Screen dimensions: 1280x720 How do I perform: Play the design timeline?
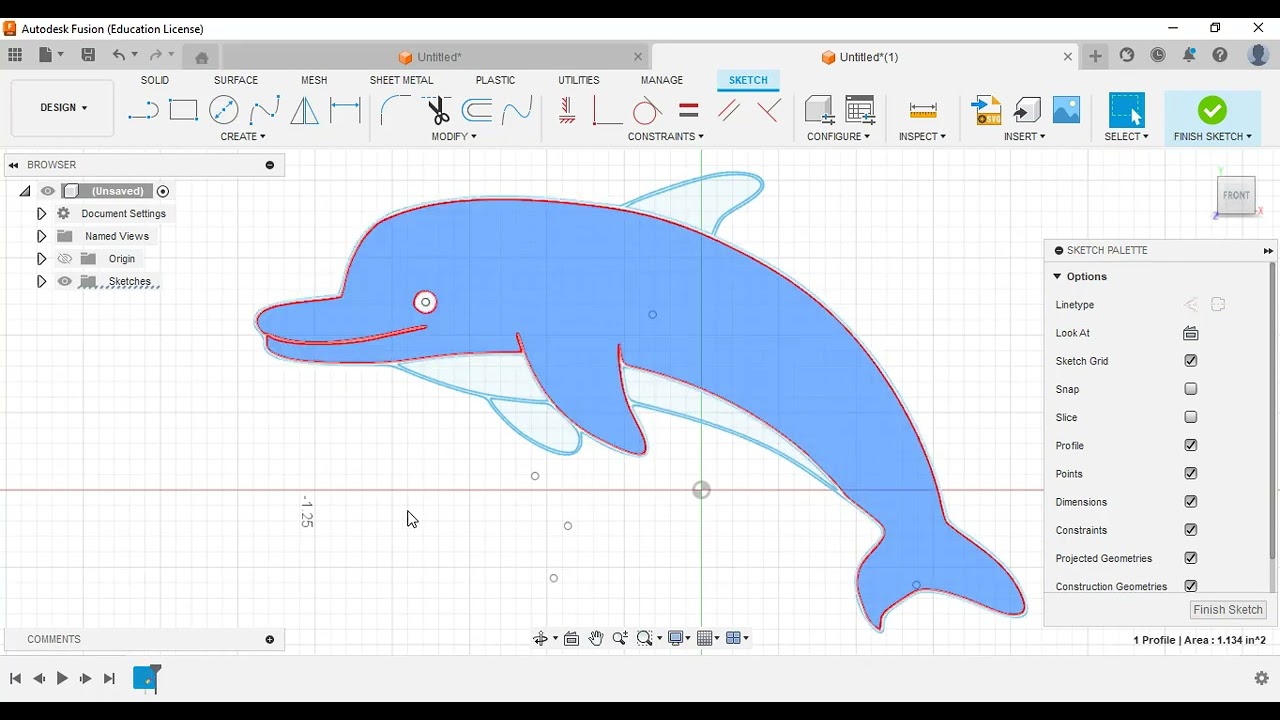[x=62, y=678]
